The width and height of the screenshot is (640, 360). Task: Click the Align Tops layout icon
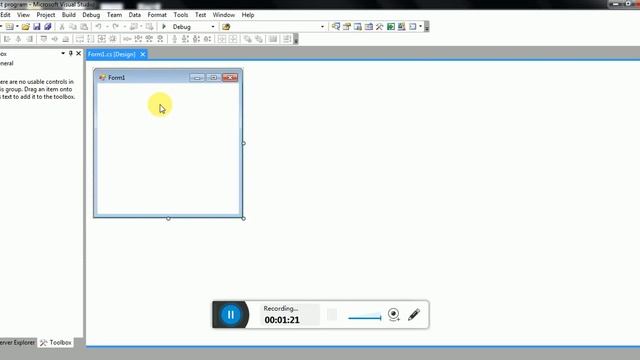(x=43, y=39)
